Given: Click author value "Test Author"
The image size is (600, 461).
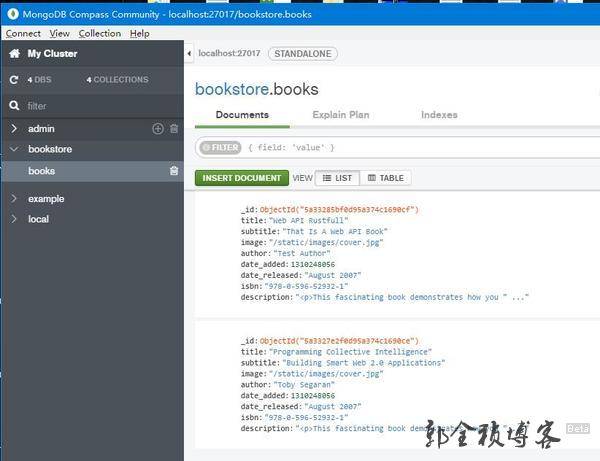Looking at the screenshot, I should click(x=302, y=253).
